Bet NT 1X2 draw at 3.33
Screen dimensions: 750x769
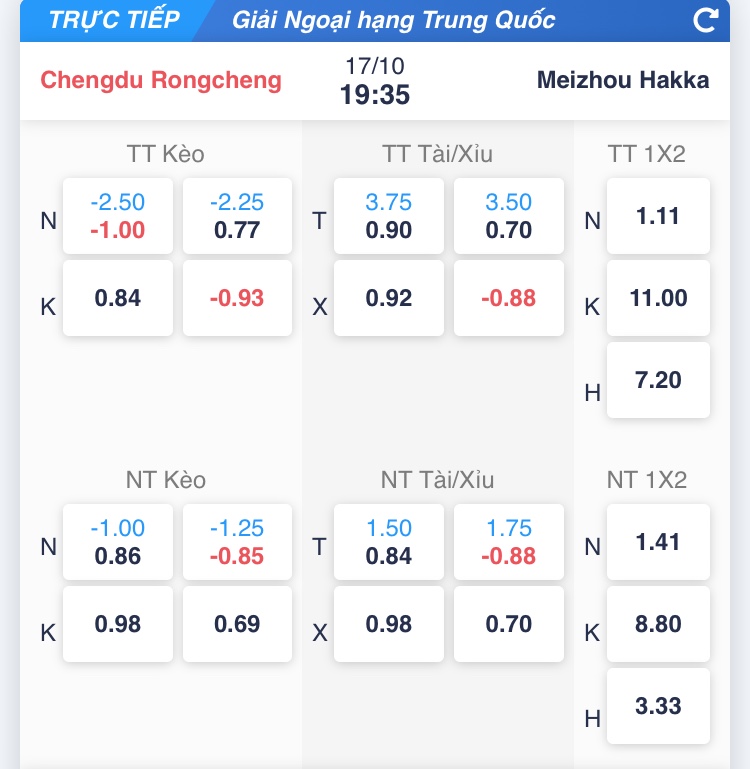pos(658,706)
